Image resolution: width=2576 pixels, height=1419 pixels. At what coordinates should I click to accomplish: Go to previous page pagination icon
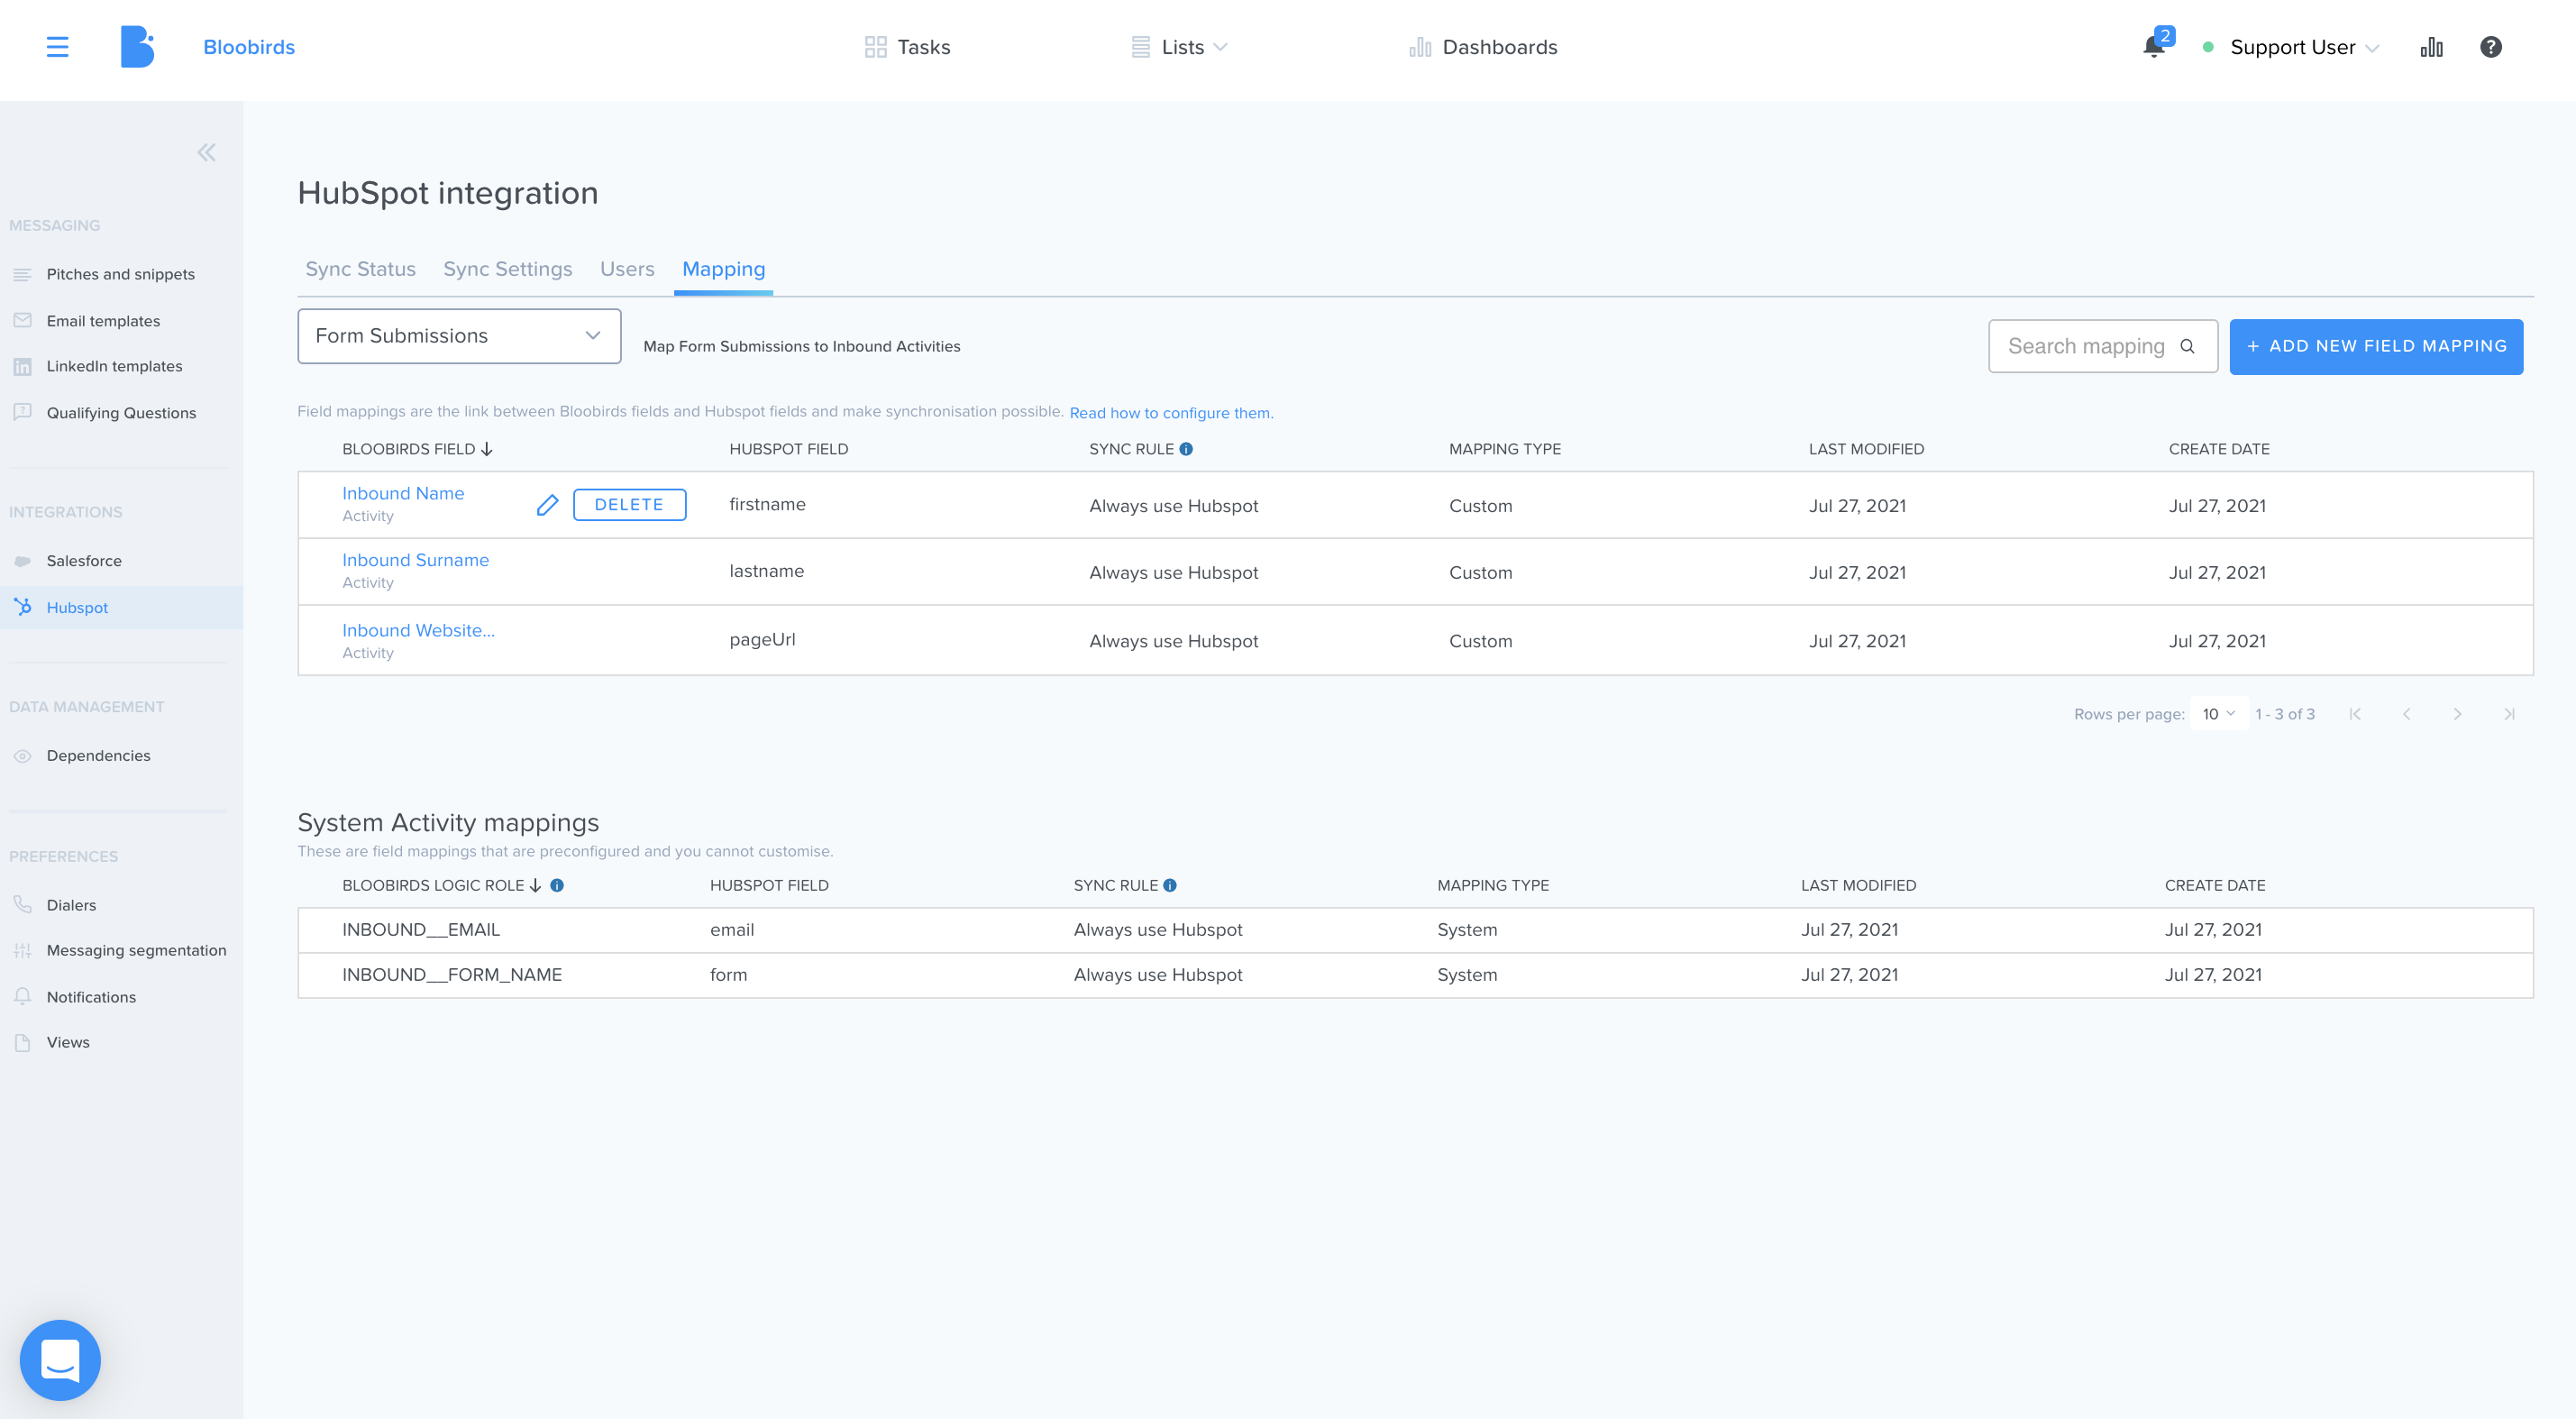(x=2406, y=714)
